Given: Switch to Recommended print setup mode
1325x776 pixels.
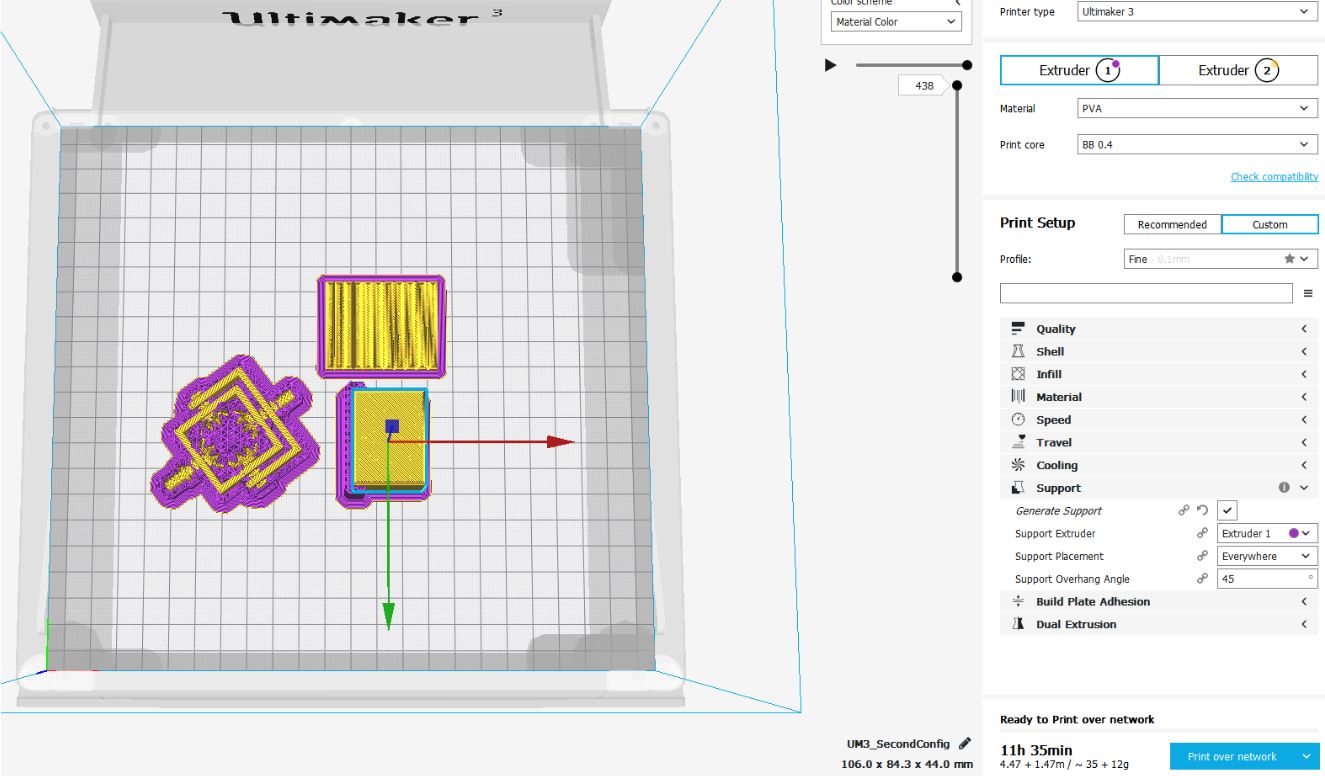Looking at the screenshot, I should (1171, 225).
